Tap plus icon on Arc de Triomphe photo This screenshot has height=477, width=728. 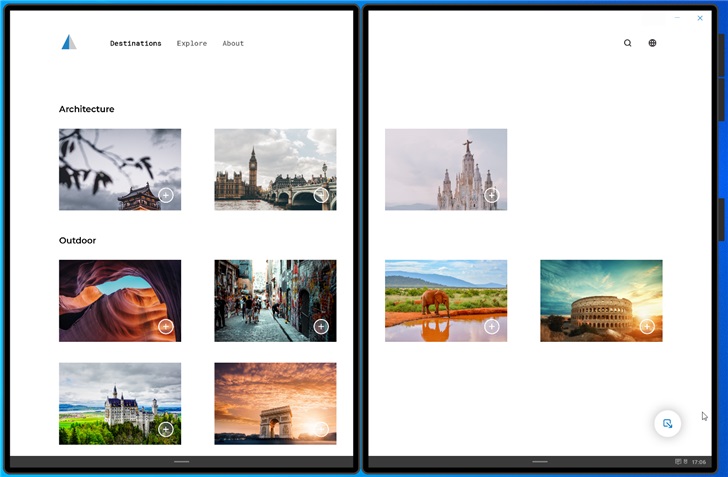click(x=321, y=429)
